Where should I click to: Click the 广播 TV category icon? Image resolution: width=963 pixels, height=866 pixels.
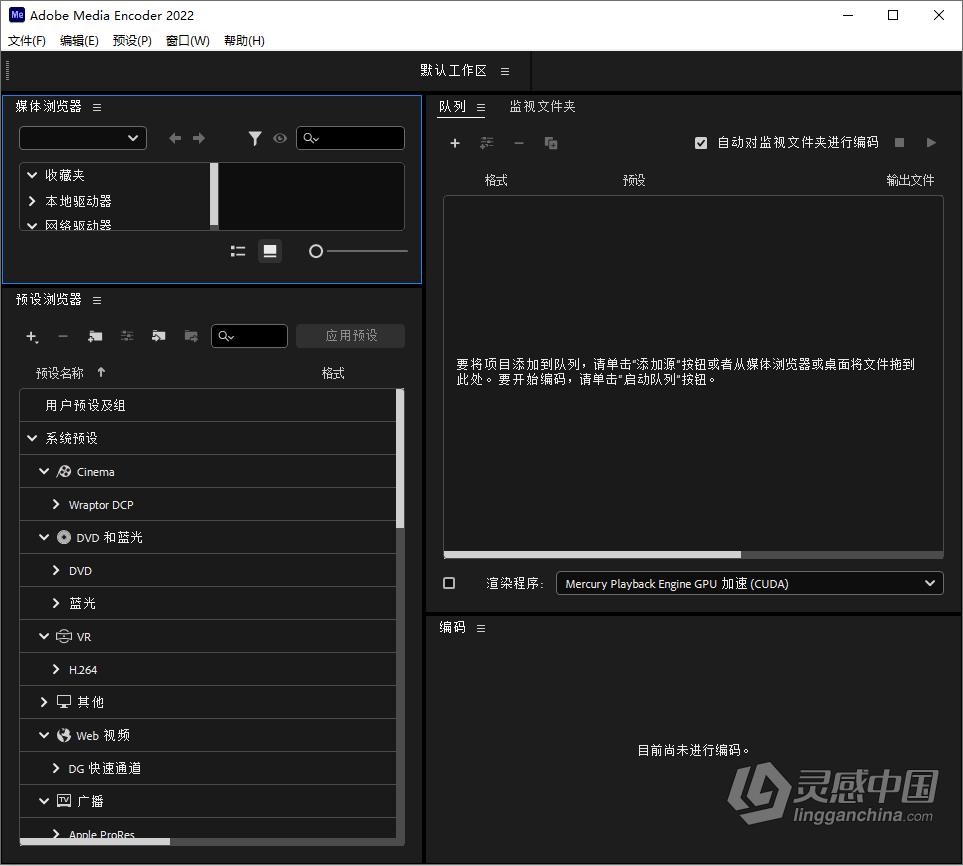64,801
